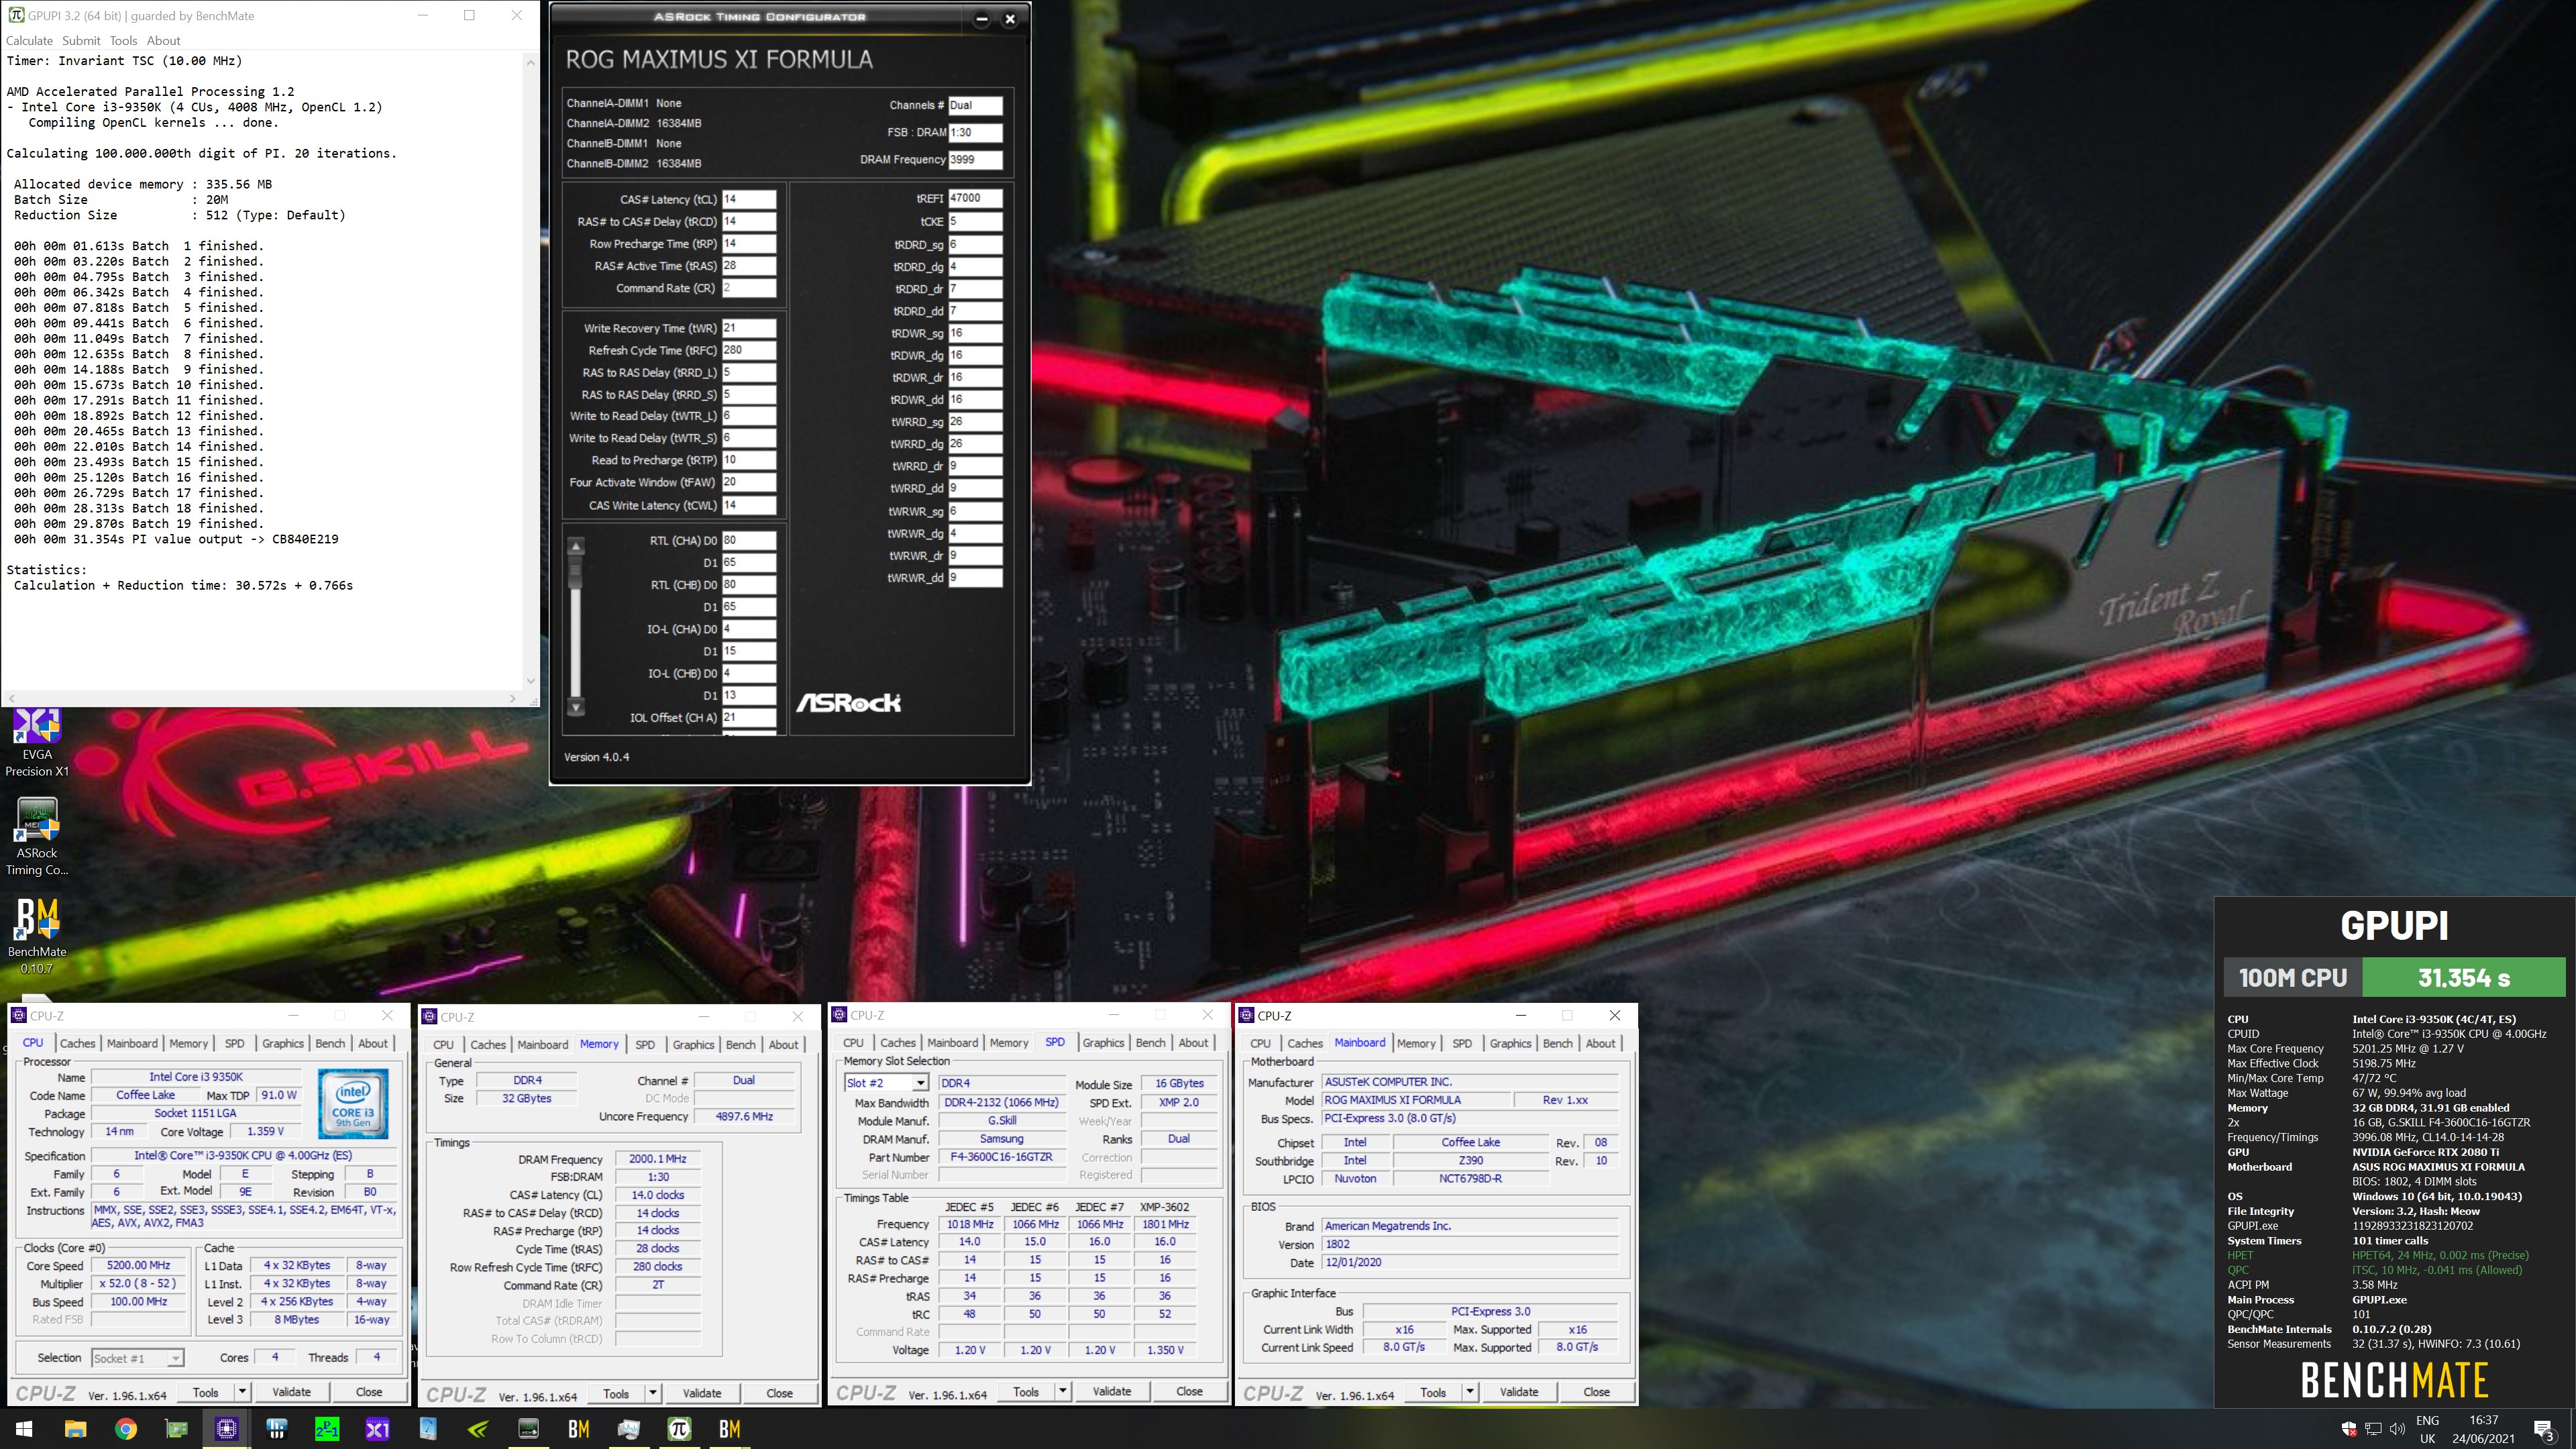Viewport: 2576px width, 1449px height.
Task: Select Mainboard tab in CPU-Z Memory window
Action: pos(543,1044)
